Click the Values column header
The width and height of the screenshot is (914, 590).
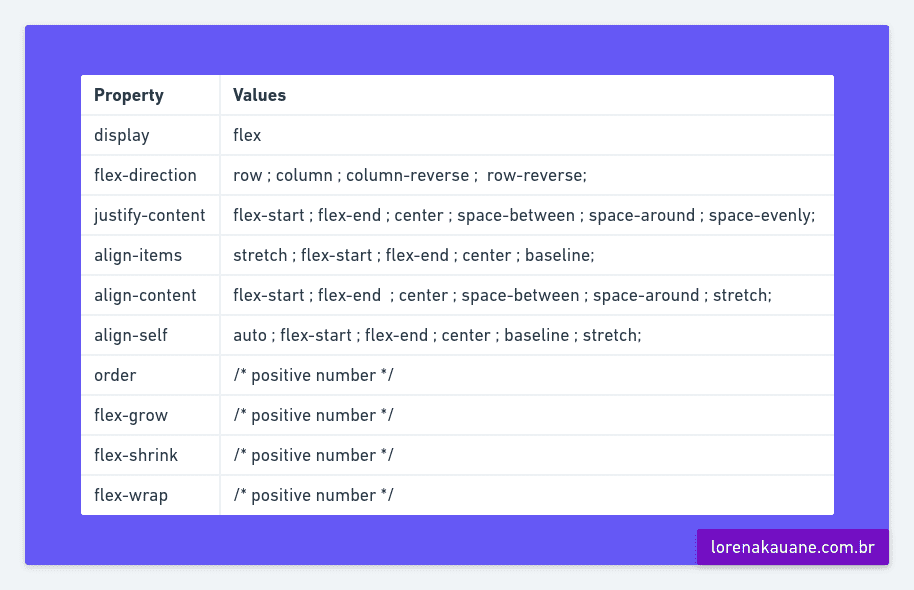260,96
